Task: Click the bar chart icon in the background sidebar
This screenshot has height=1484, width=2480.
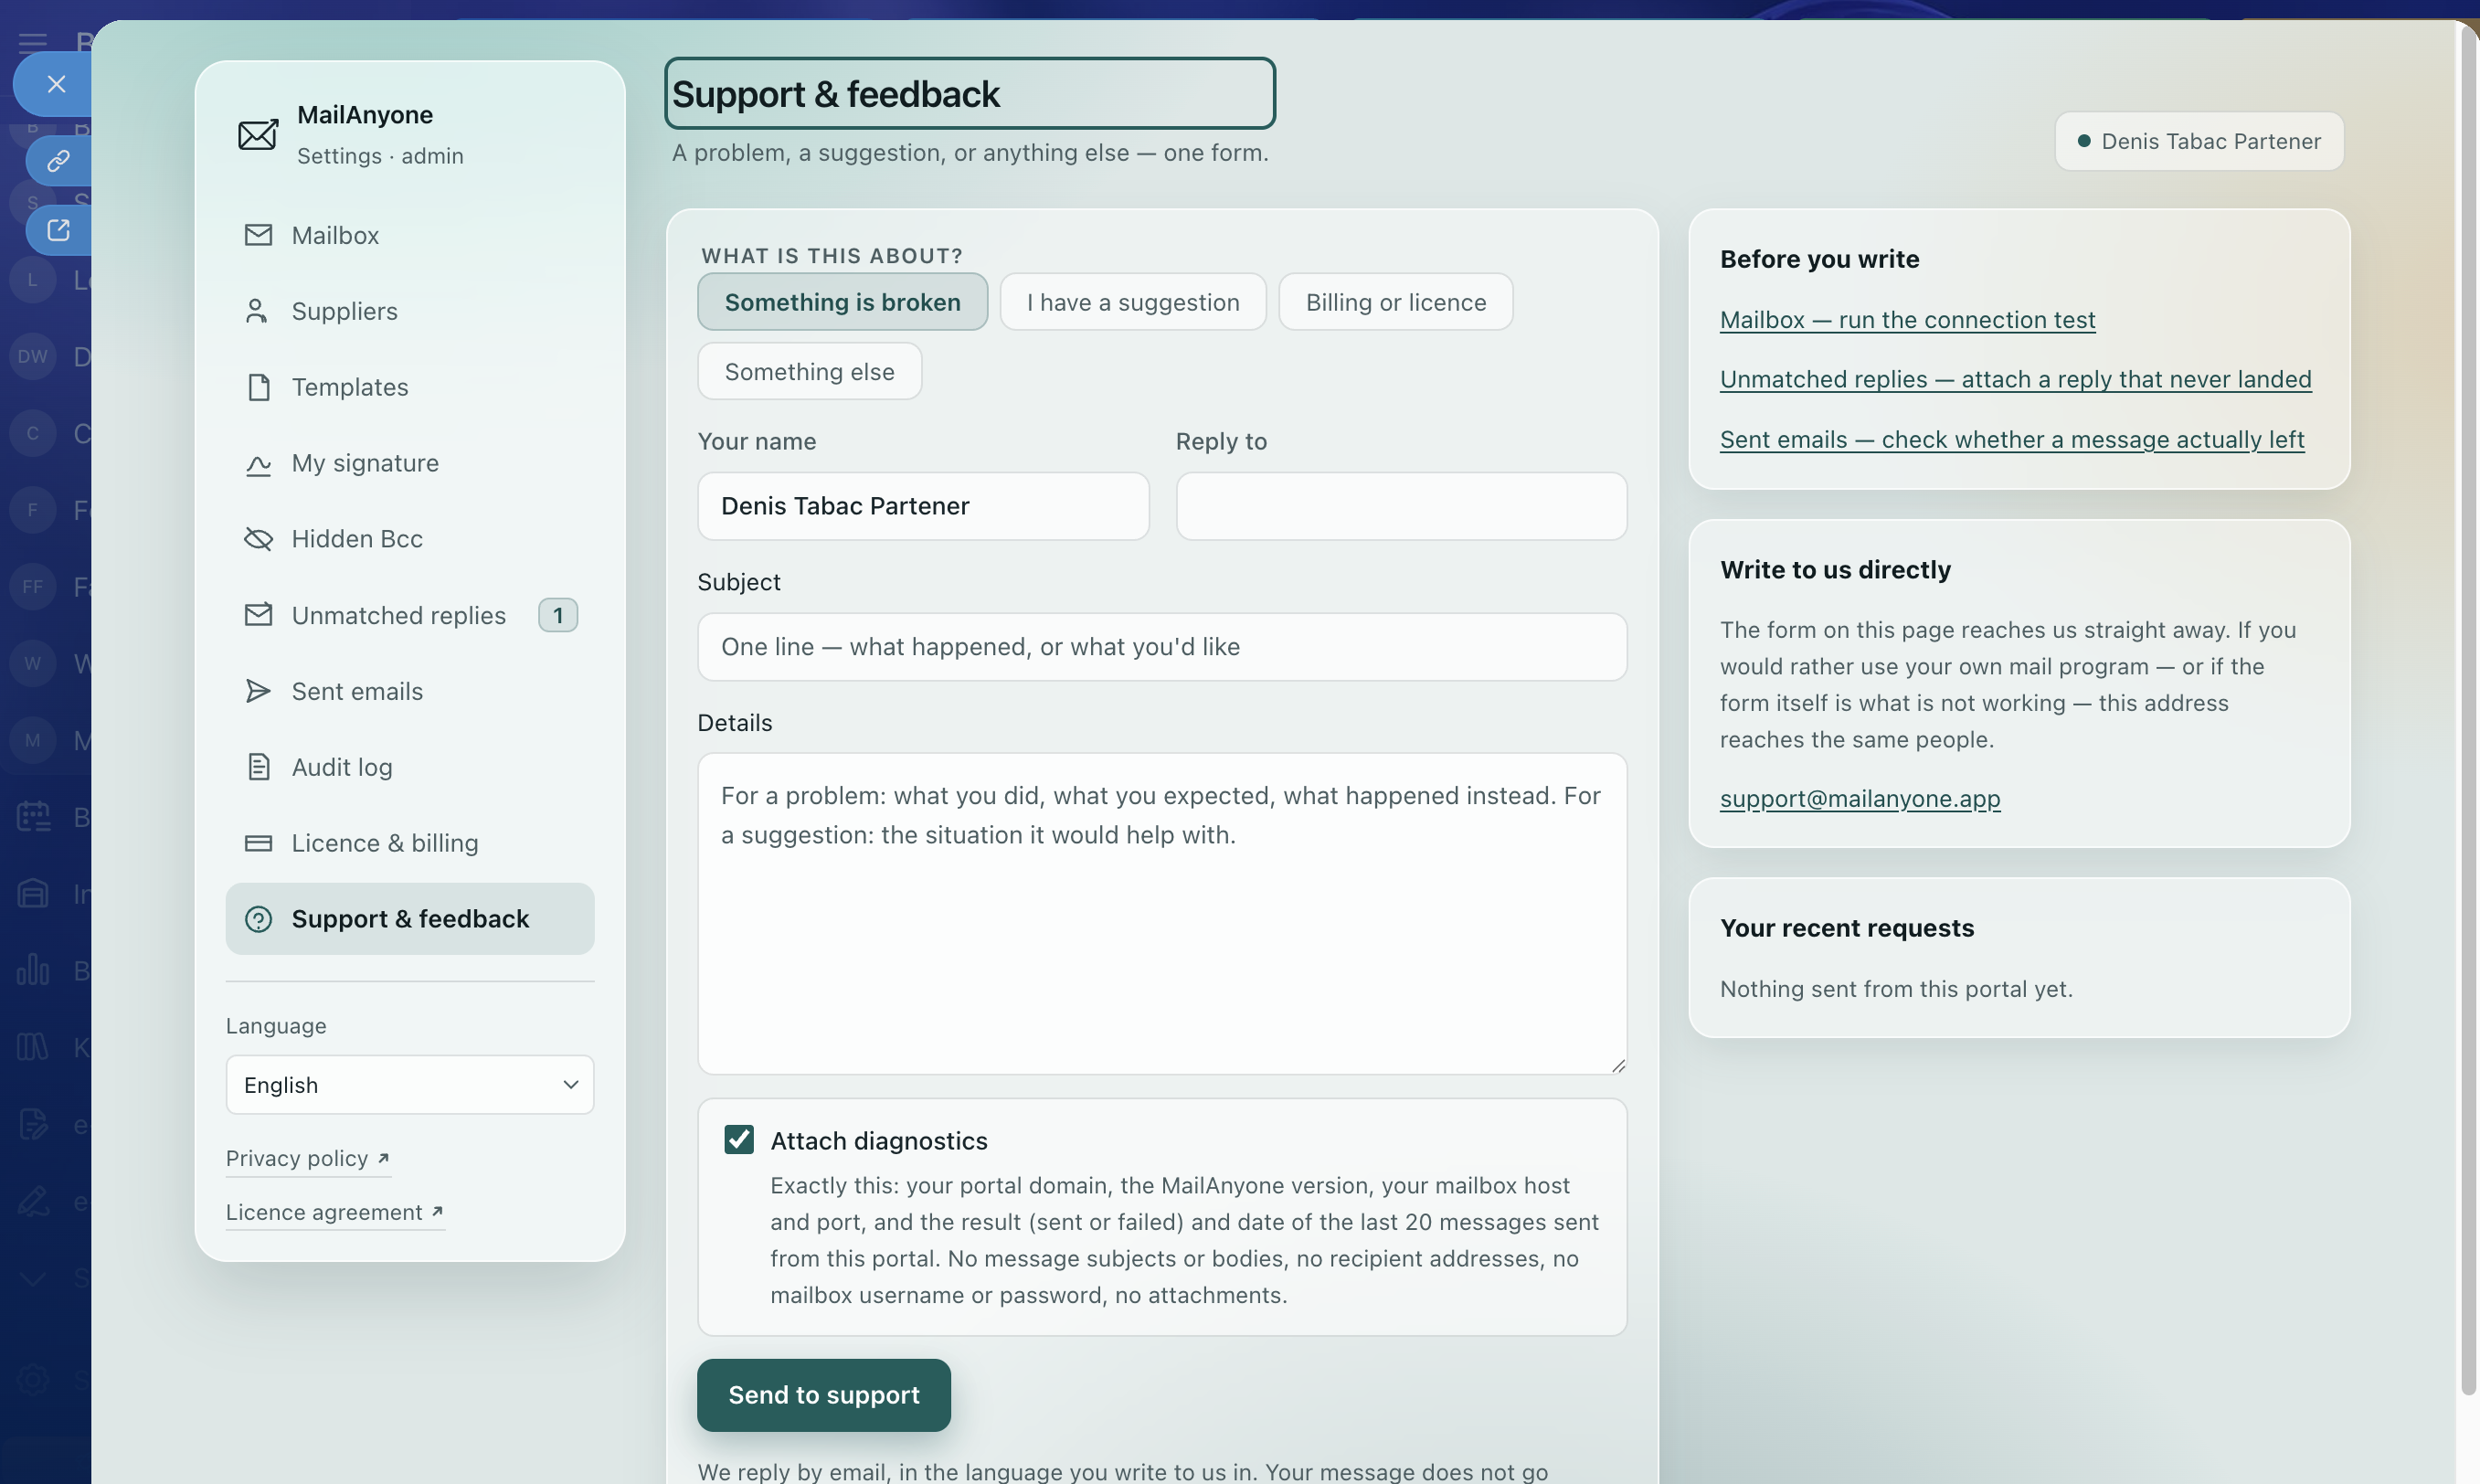Action: (x=33, y=970)
